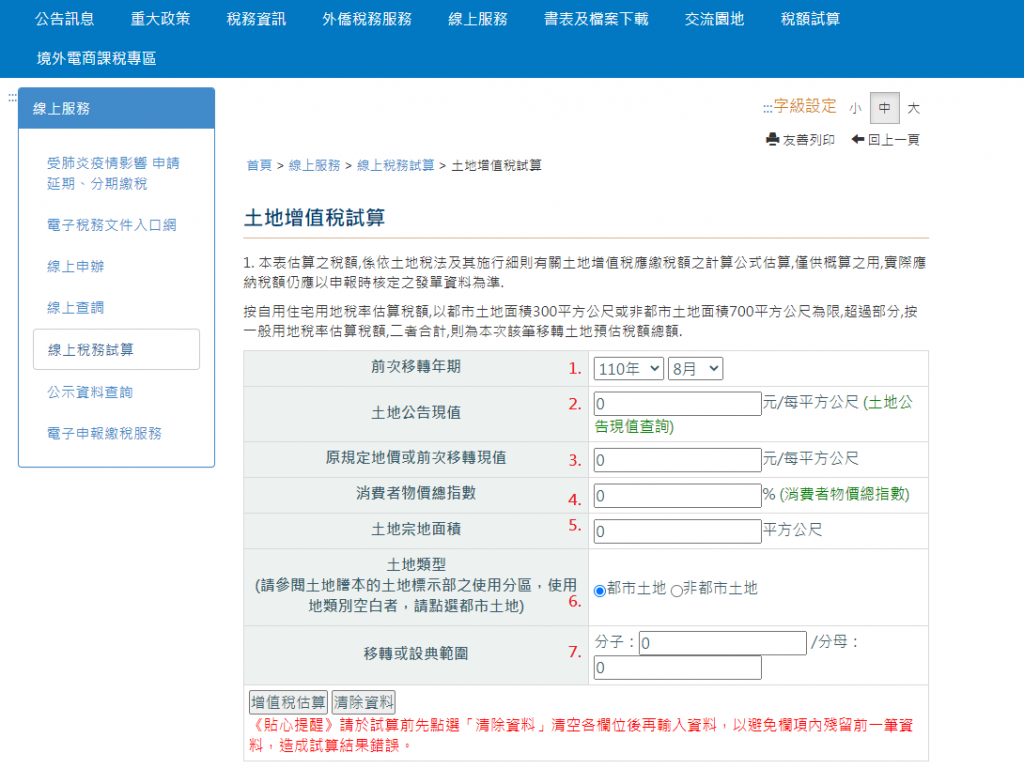Open the 稅額試算 menu item
Screen dimensions: 1024x784
coord(810,19)
